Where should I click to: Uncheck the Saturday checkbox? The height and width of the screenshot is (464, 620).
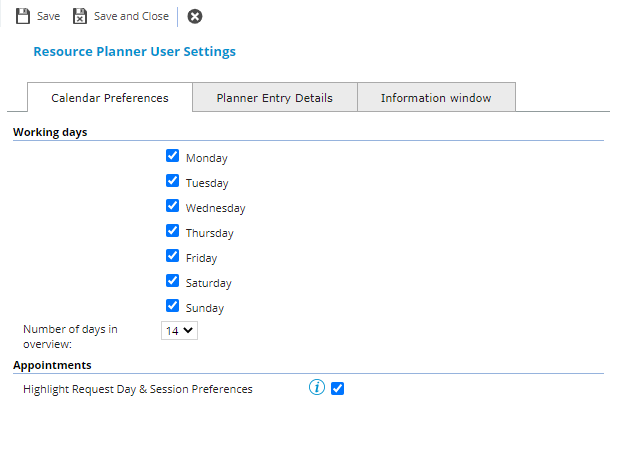[172, 281]
